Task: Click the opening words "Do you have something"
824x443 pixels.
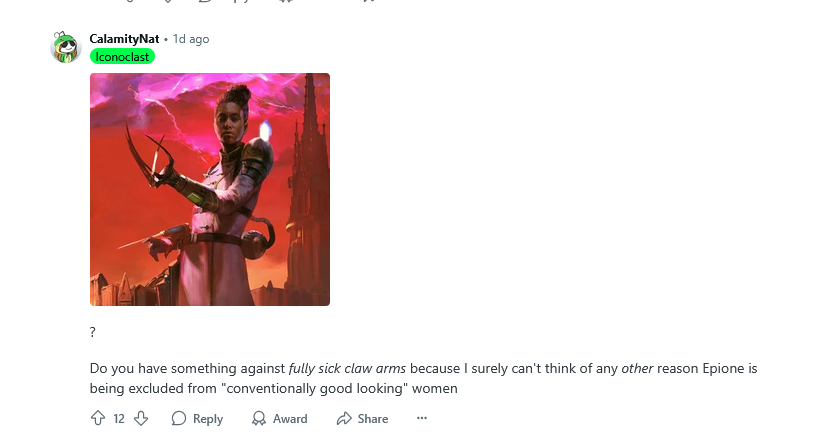Action: click(149, 369)
